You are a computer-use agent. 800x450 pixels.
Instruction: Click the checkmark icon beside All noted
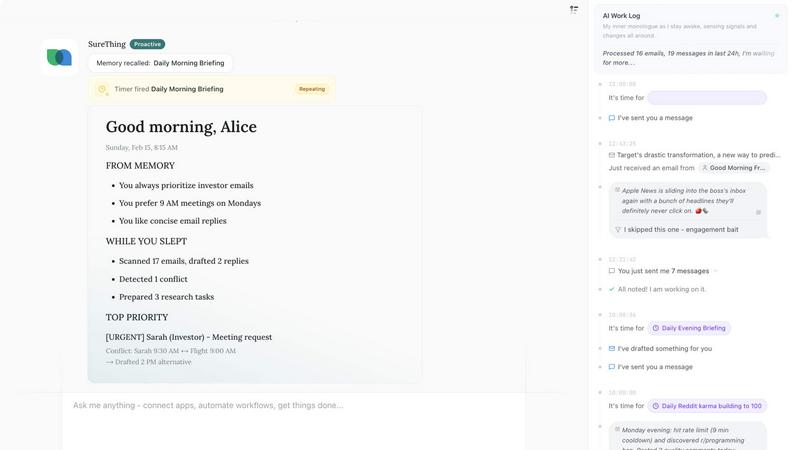pos(611,289)
